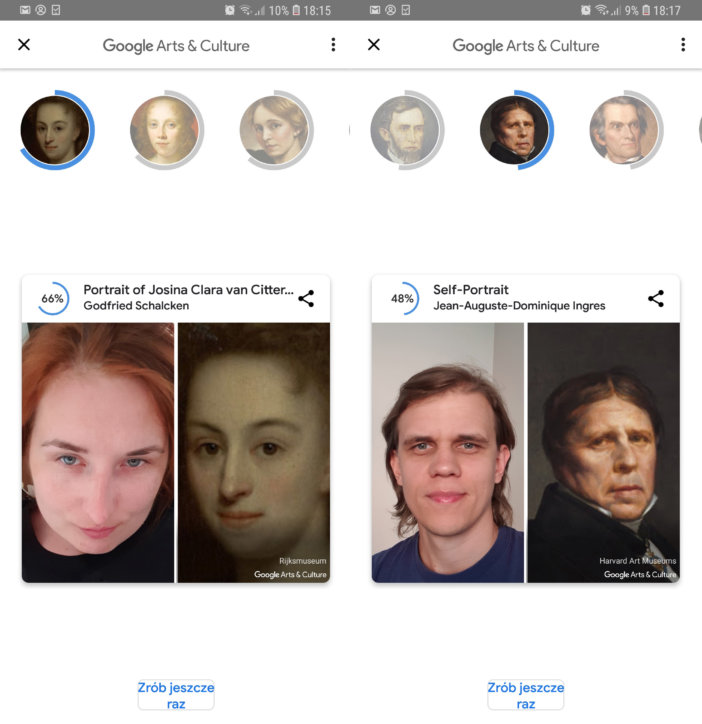Tap checkbox notification icon in left status bar
Viewport: 702px width, 724px height.
tap(56, 10)
